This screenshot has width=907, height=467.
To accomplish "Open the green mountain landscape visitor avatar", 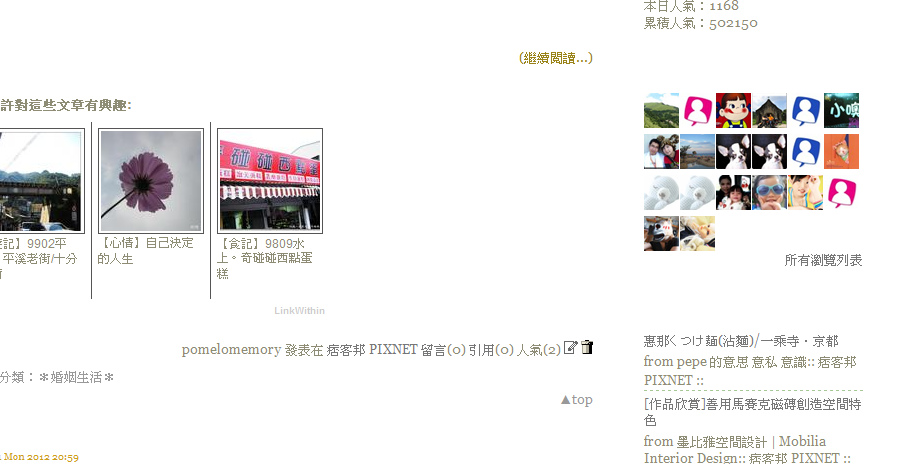I will 661,111.
